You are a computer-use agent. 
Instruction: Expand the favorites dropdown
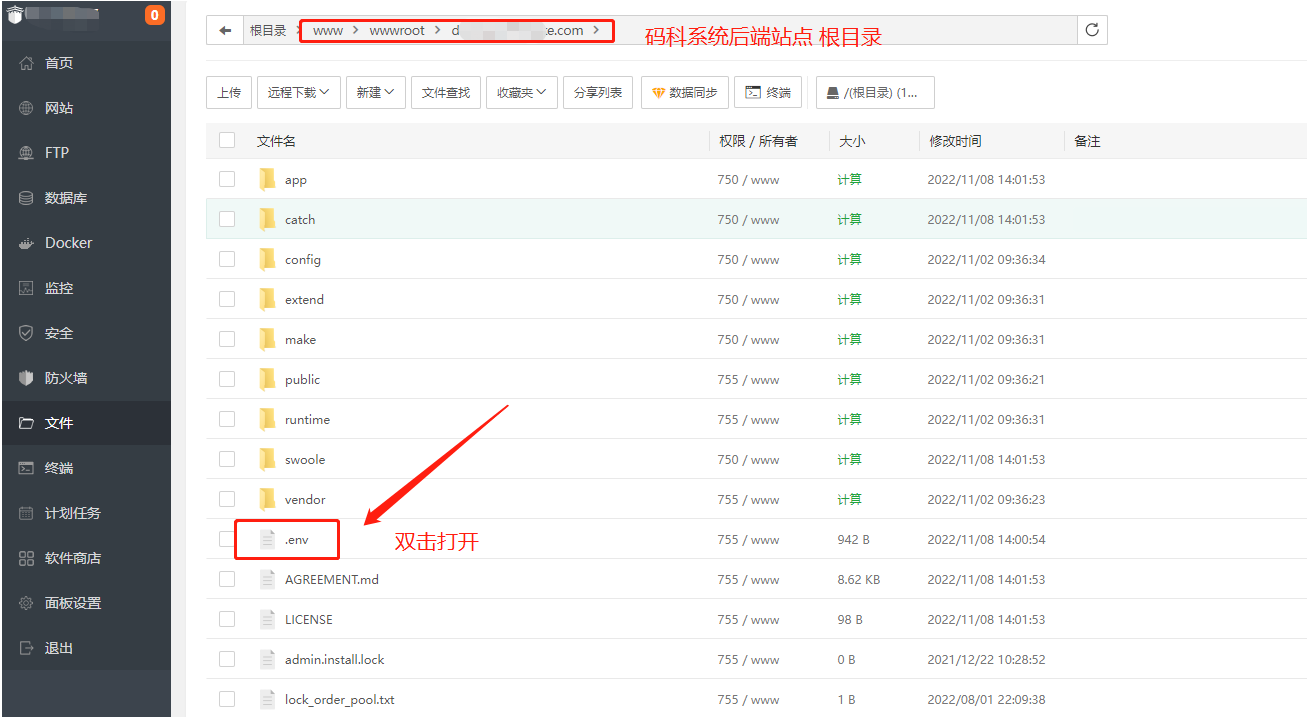[x=522, y=92]
